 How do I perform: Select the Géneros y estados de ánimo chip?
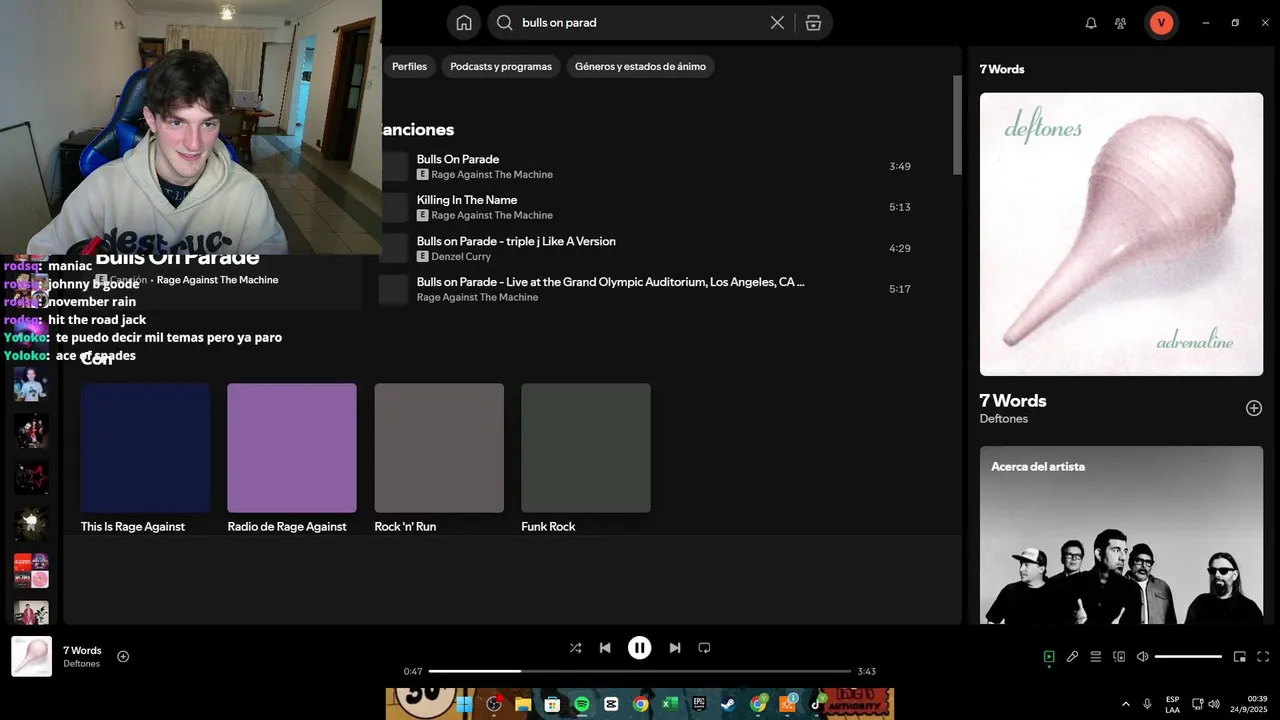click(x=640, y=67)
